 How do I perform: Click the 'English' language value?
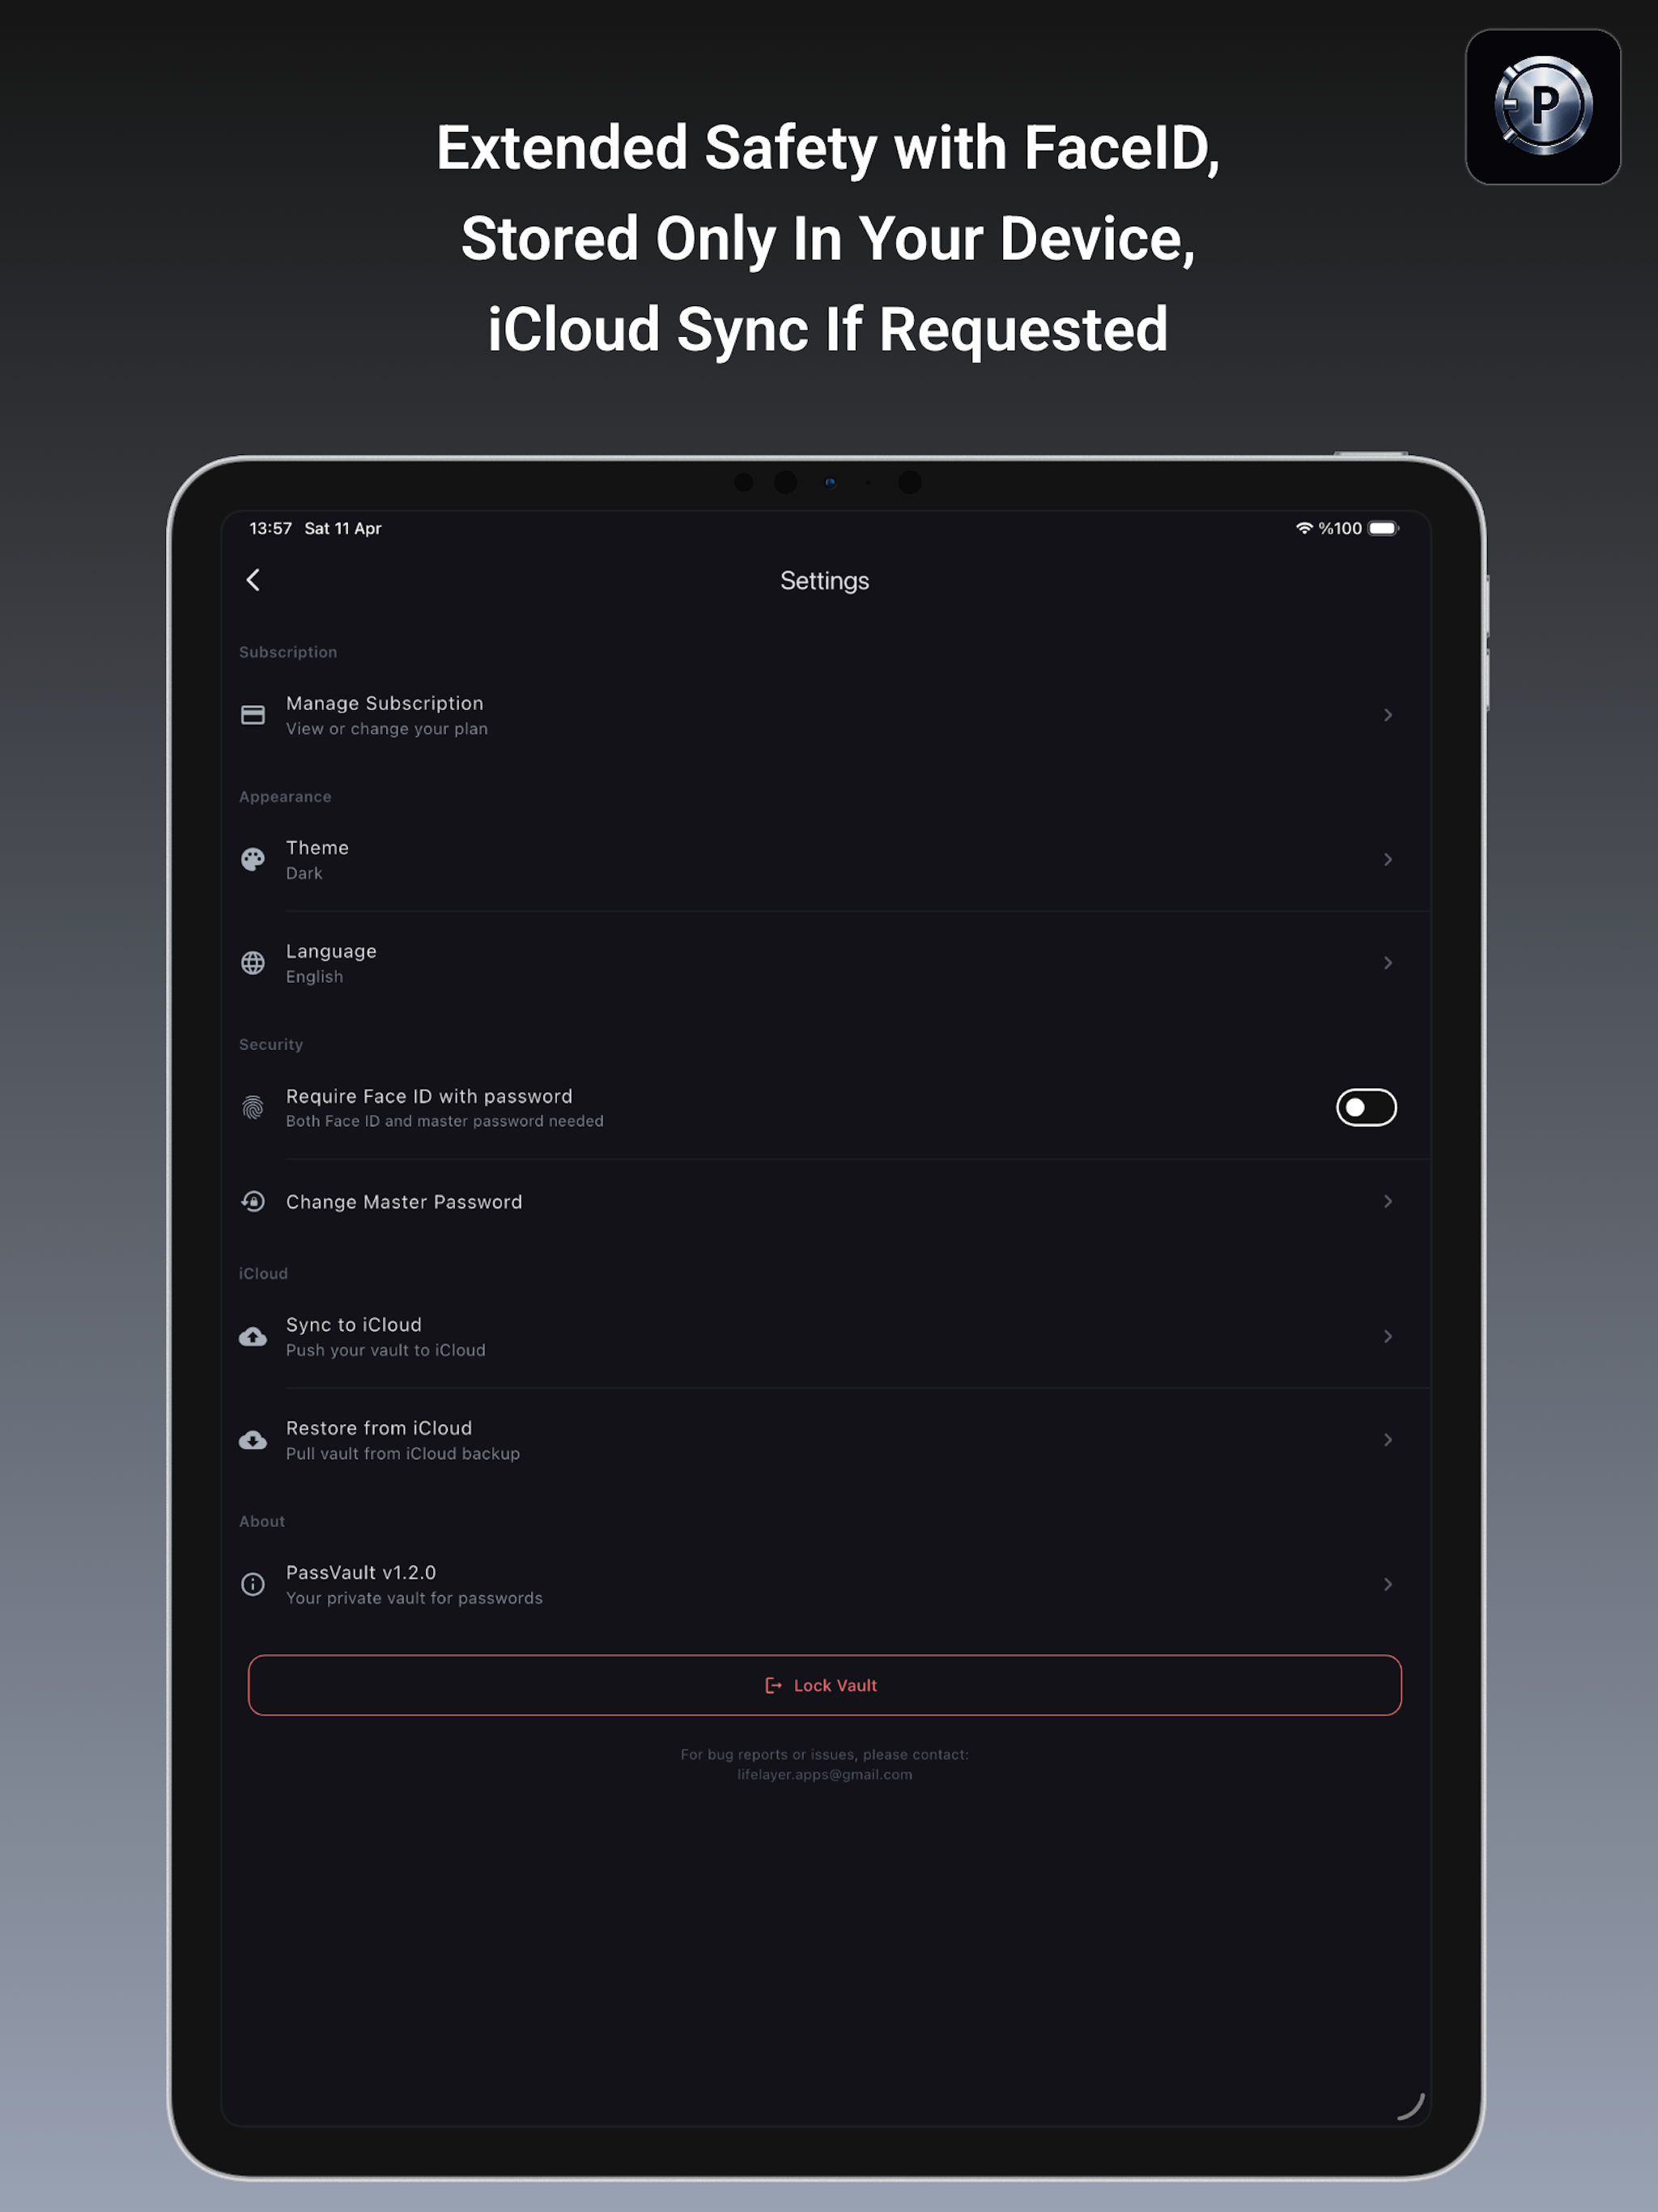pos(314,977)
